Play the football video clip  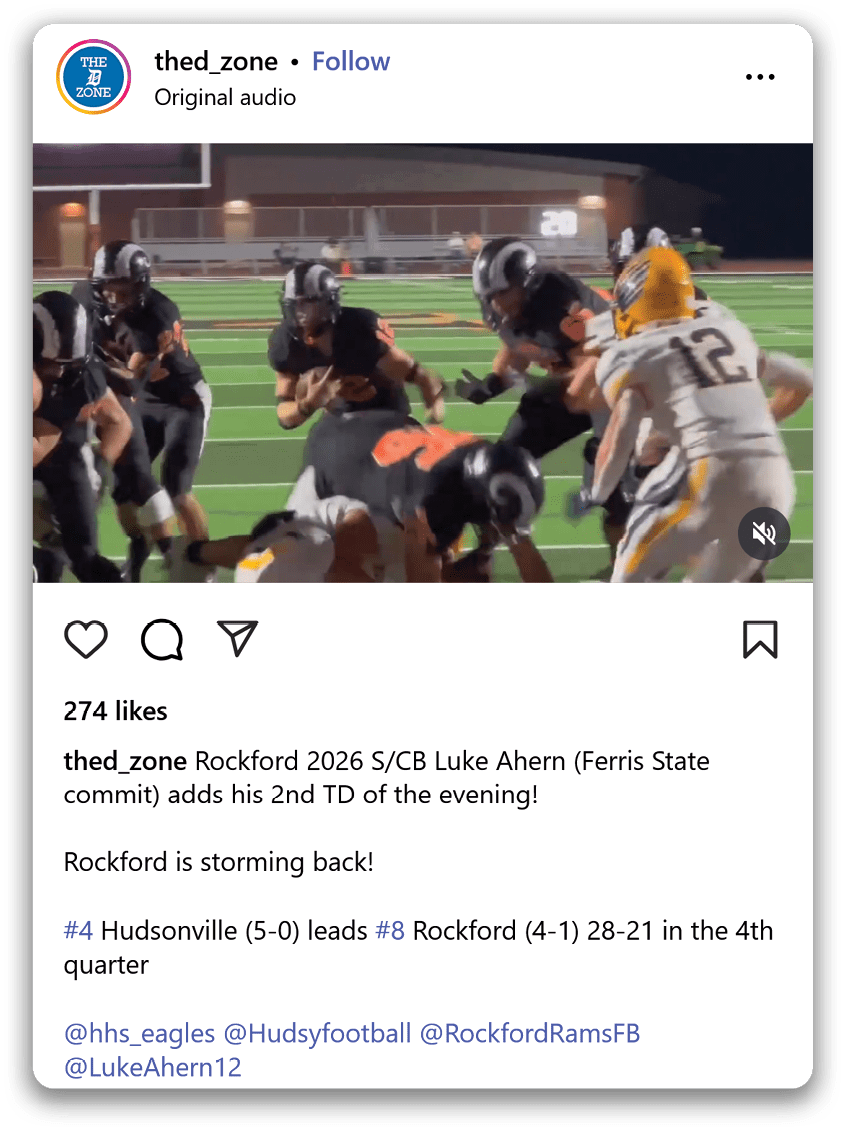pos(423,363)
